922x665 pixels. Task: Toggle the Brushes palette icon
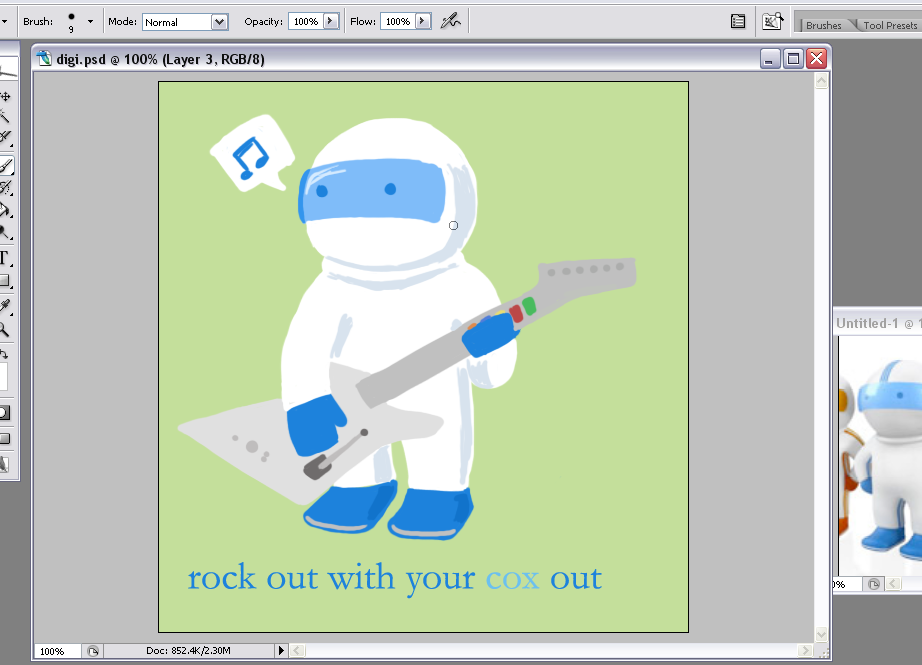[x=738, y=22]
